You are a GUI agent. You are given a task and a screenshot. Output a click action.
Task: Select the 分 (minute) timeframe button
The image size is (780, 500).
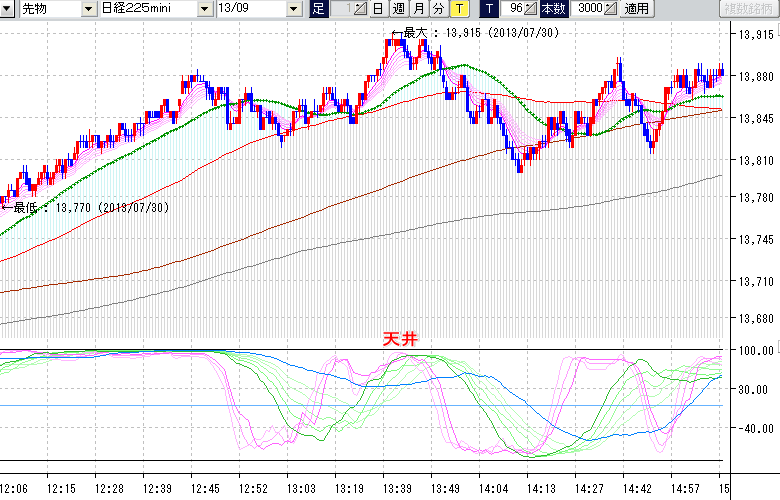click(x=438, y=9)
